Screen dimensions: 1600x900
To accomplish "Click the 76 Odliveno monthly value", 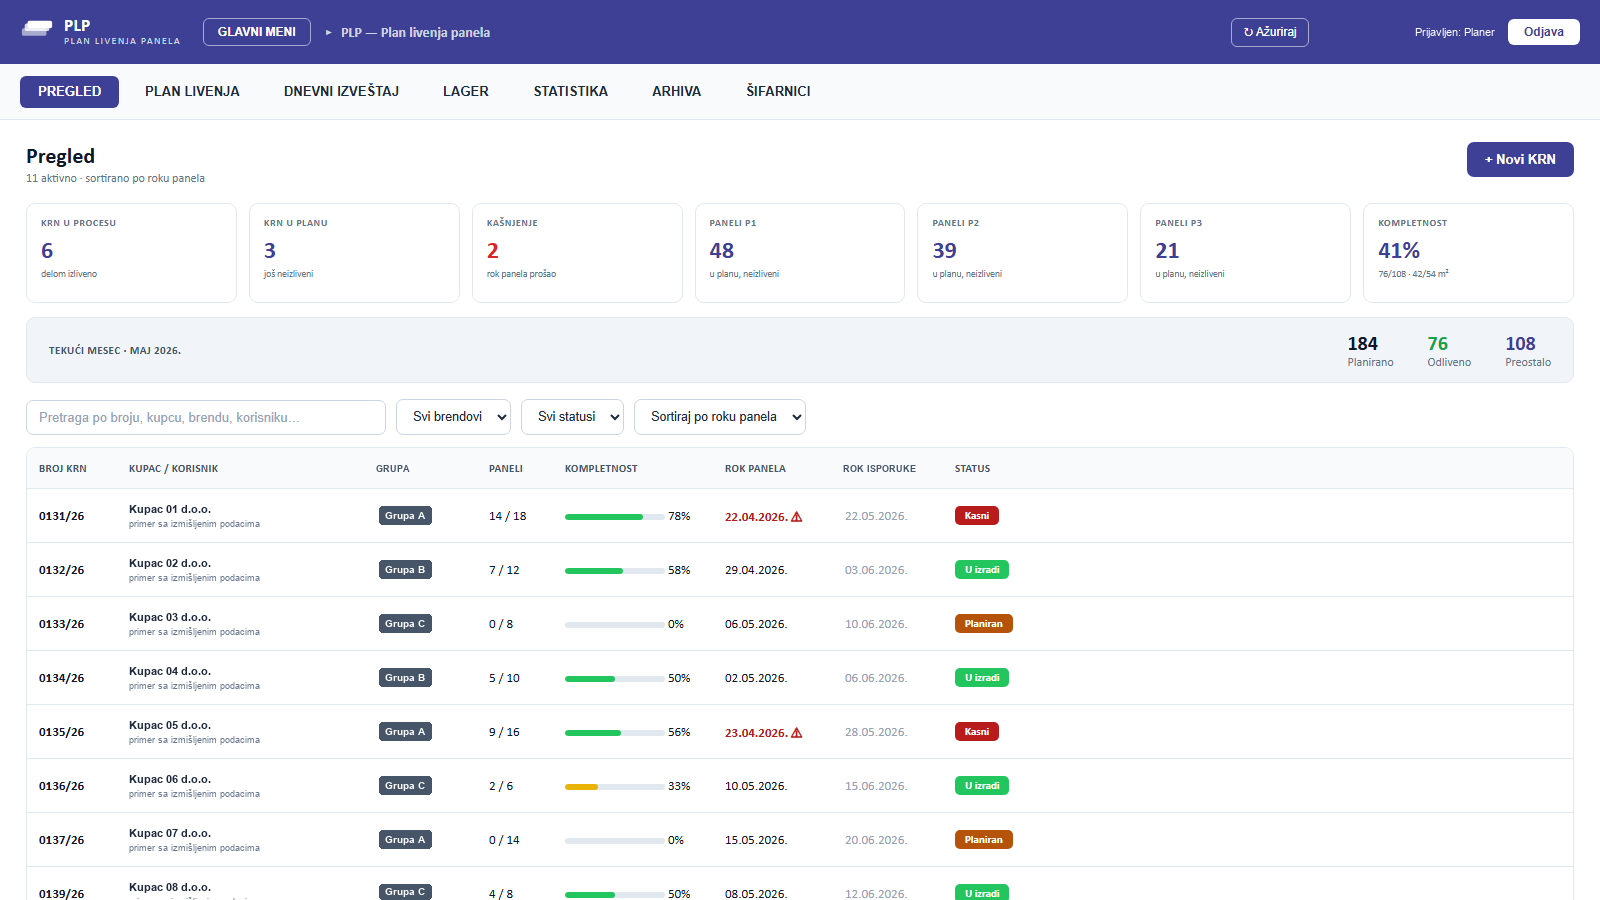I will pyautogui.click(x=1438, y=344).
